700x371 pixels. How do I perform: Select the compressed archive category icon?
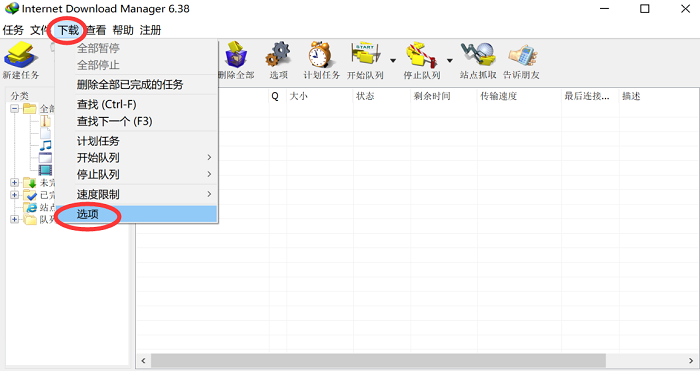point(45,121)
